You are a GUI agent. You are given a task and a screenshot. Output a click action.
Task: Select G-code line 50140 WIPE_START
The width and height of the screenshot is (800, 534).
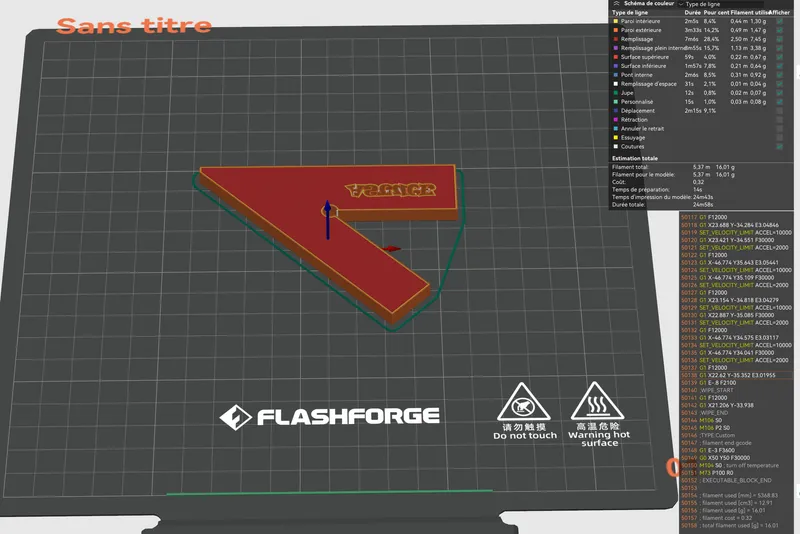(x=736, y=390)
